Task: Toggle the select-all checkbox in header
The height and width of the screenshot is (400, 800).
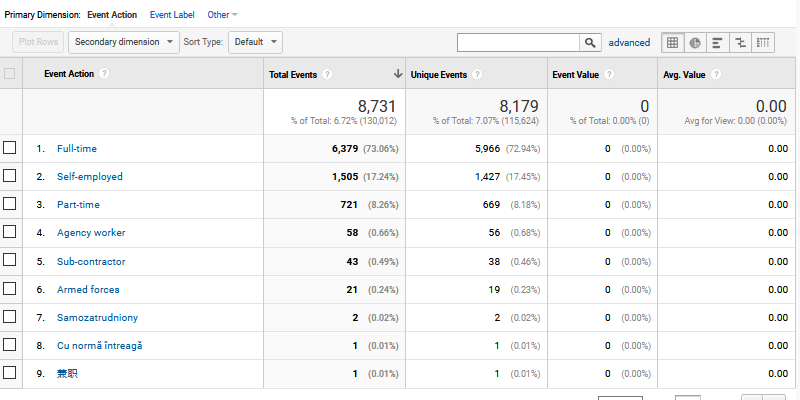Action: [10, 73]
